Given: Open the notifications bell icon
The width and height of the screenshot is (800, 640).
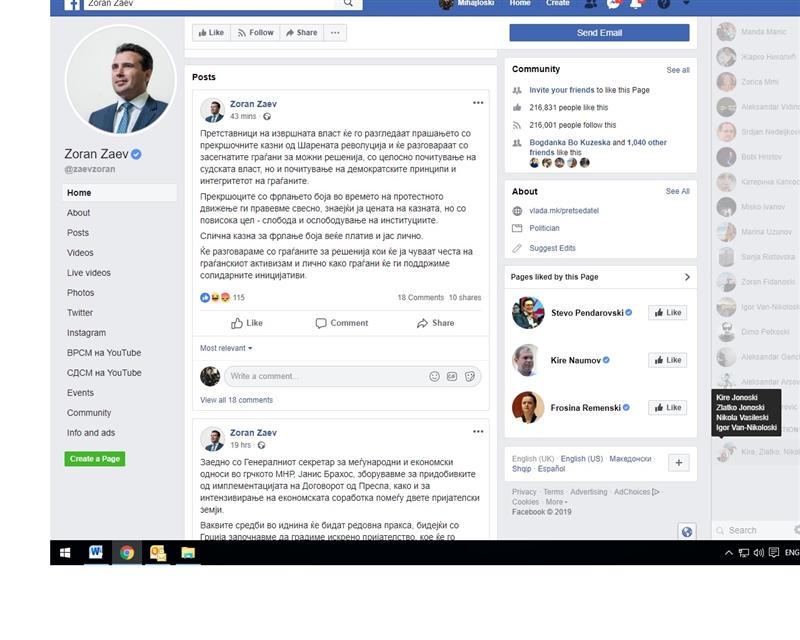Looking at the screenshot, I should click(636, 4).
